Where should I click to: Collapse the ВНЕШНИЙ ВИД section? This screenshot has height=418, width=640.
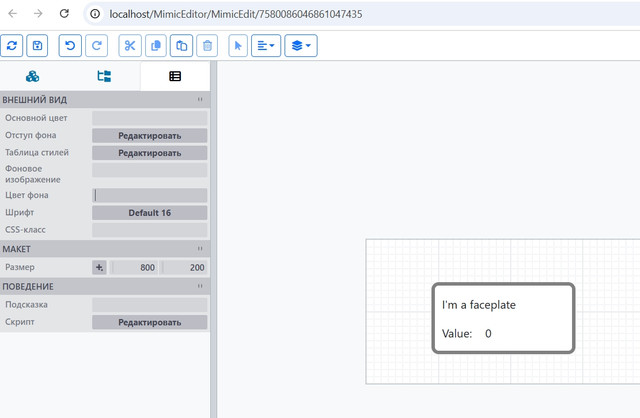[200, 100]
